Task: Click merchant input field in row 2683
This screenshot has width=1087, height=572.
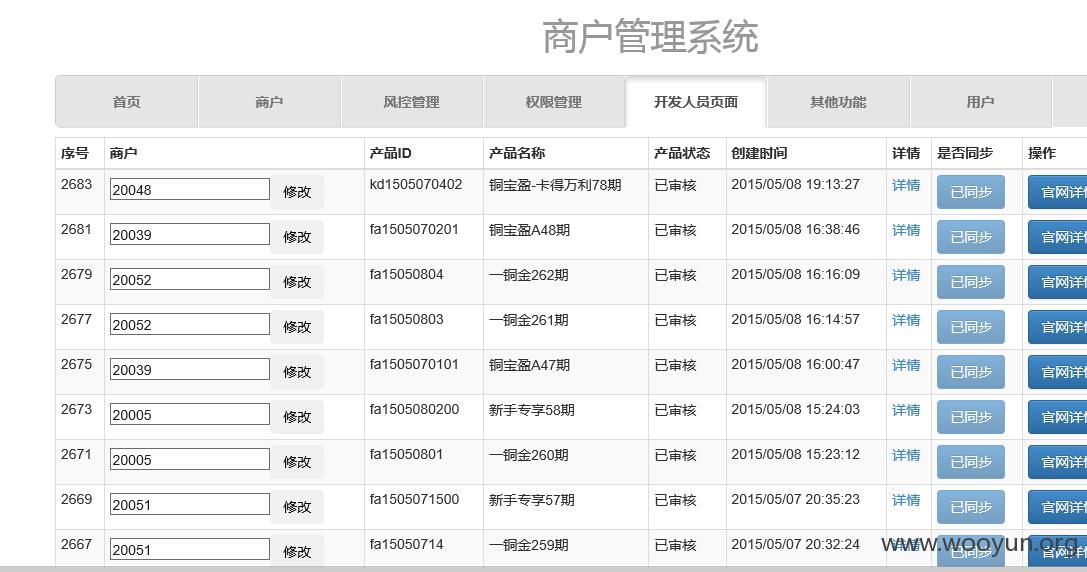Action: 189,189
